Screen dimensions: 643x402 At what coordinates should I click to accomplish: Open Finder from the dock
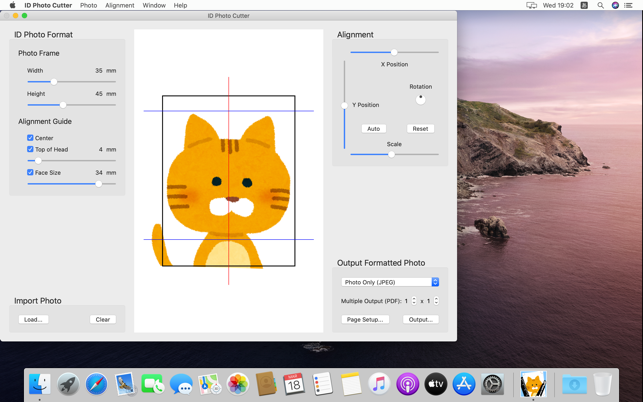(40, 384)
